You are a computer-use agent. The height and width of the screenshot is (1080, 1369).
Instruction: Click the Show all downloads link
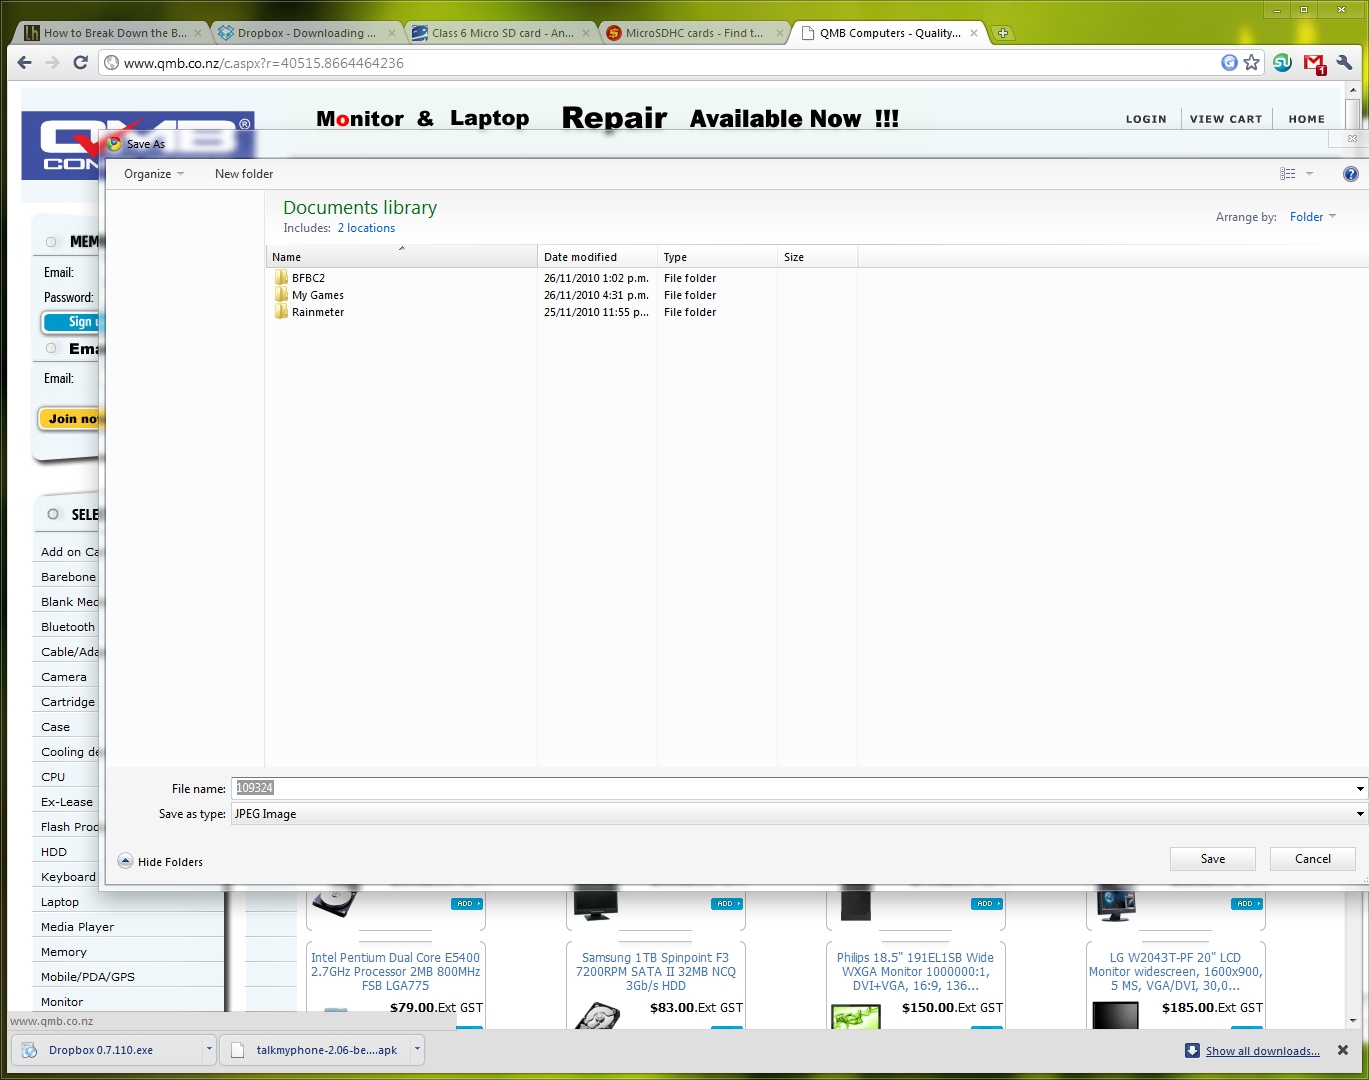(x=1262, y=1051)
